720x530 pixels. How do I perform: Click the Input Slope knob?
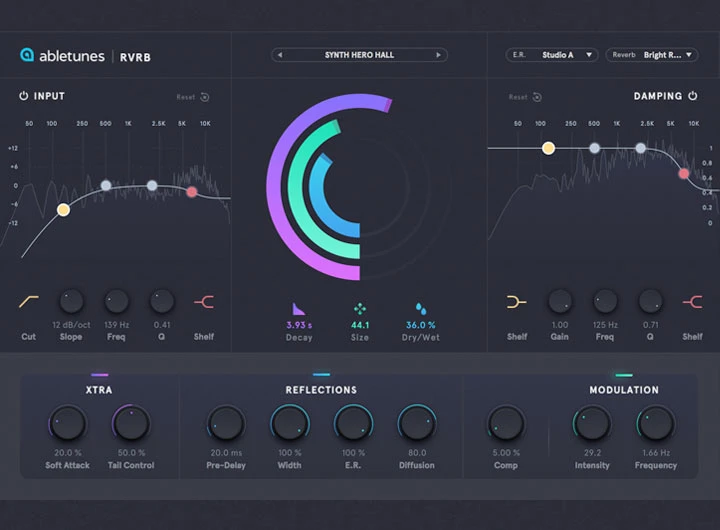pos(71,301)
